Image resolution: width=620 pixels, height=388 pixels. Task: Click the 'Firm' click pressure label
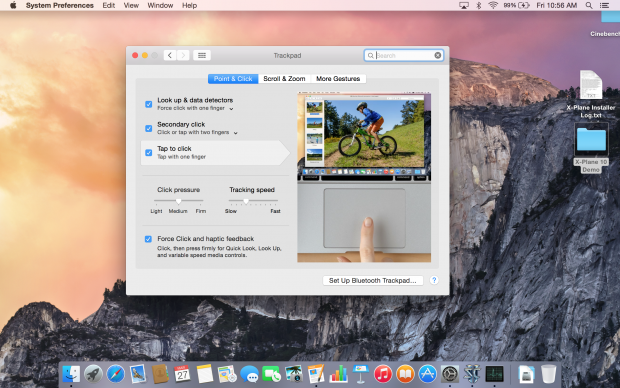tap(201, 211)
